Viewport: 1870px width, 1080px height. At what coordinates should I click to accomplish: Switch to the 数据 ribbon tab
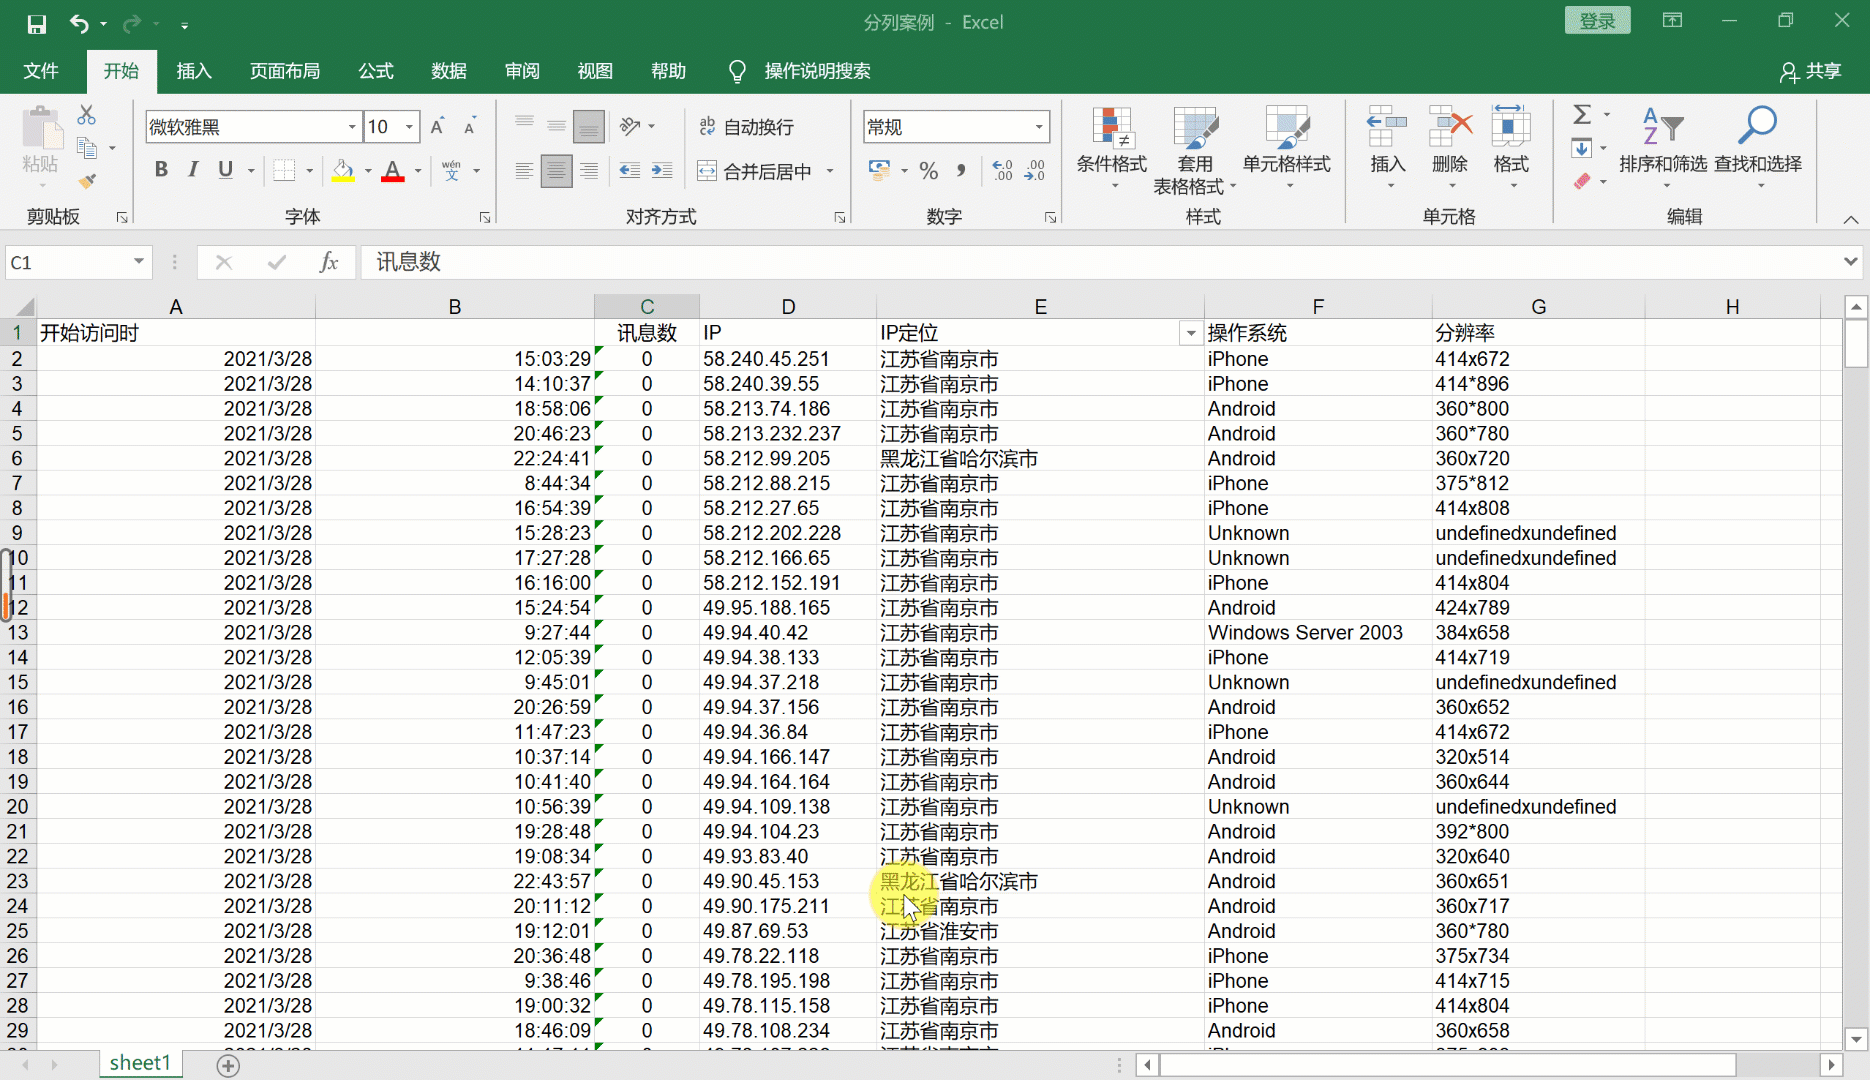click(x=449, y=71)
